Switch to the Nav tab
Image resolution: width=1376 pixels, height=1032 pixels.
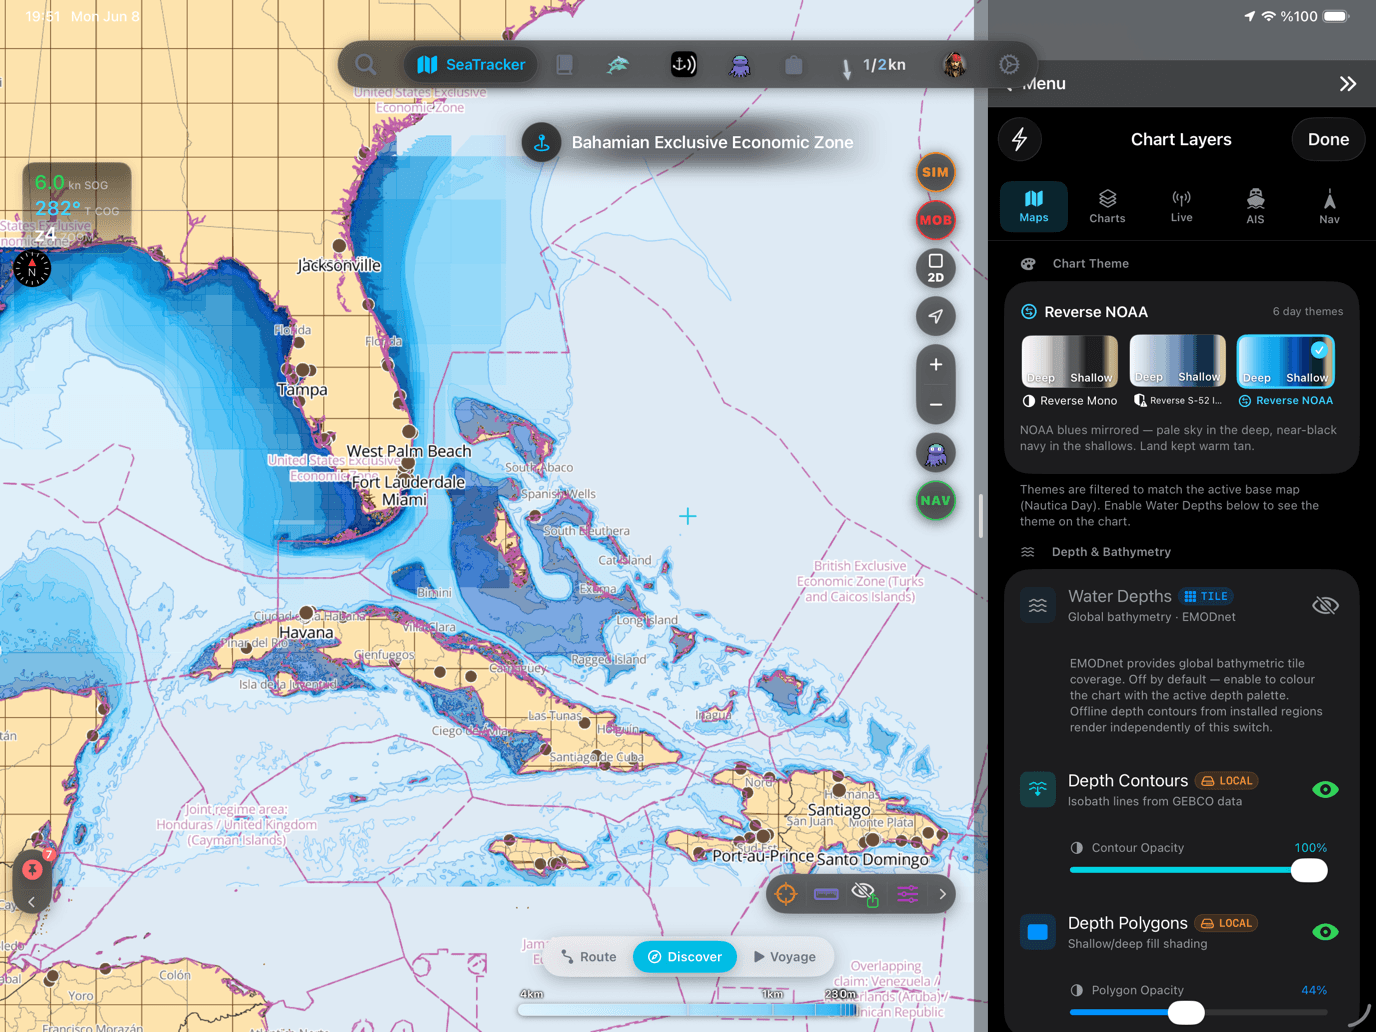(1329, 206)
